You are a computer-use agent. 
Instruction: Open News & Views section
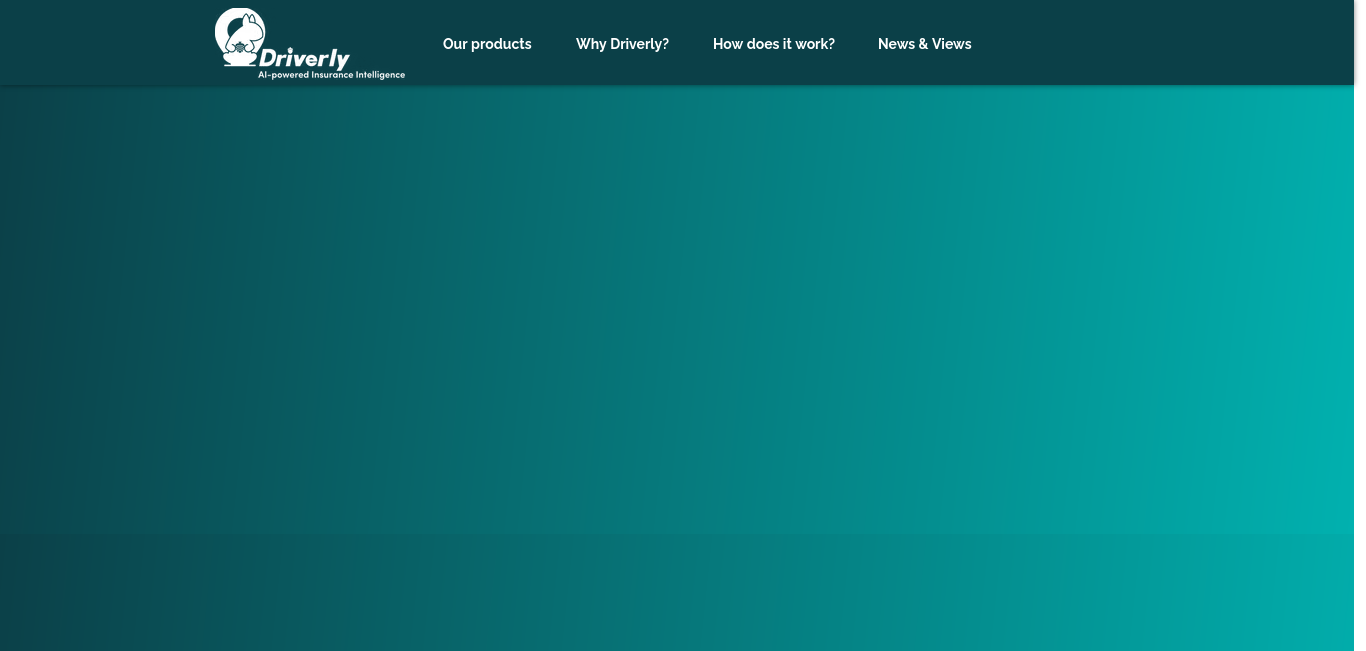click(925, 44)
